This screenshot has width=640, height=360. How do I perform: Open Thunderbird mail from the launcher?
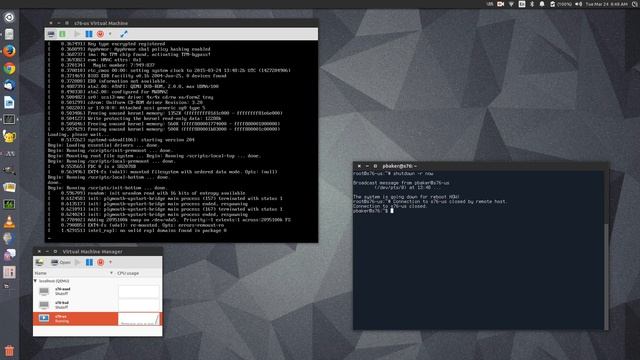9,85
